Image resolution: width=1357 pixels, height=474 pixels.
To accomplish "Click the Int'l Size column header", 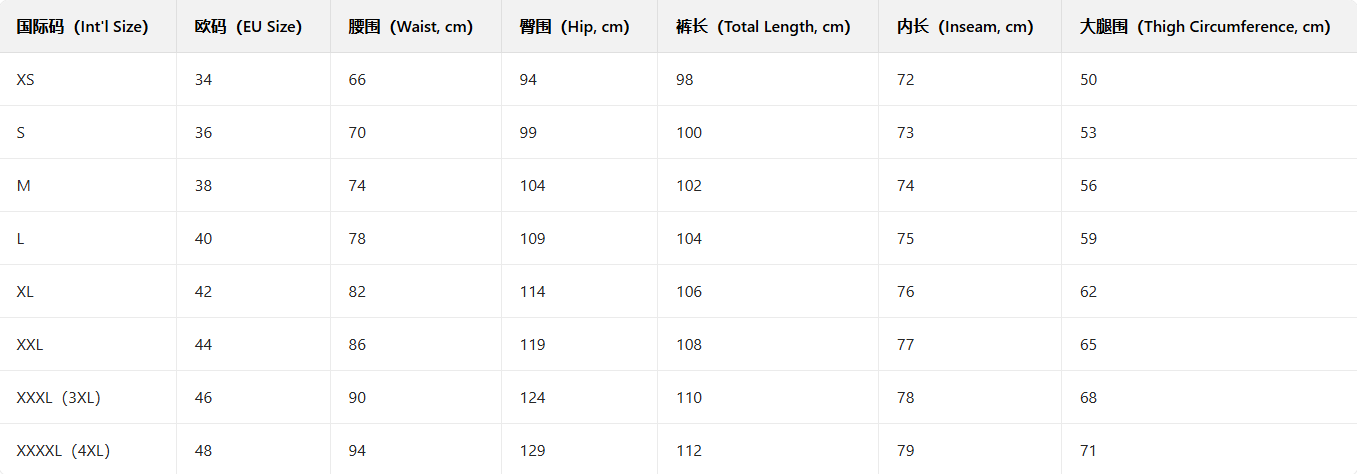I will (x=82, y=27).
